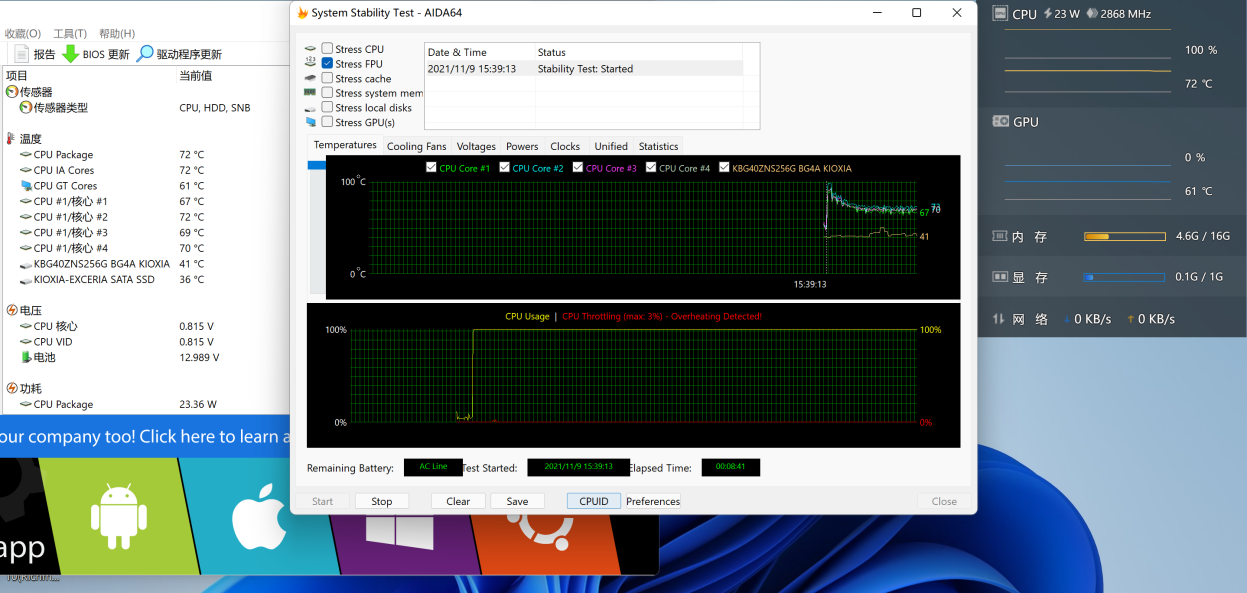The width and height of the screenshot is (1247, 593).
Task: Click the 驱动程序更新 magnifier icon
Action: 145,54
